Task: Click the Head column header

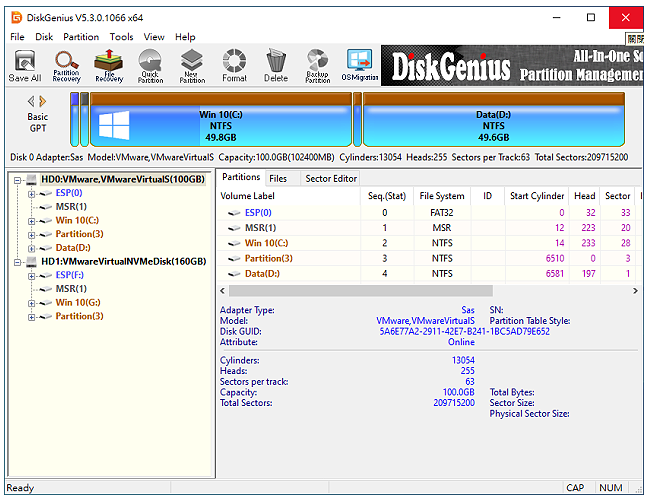Action: [x=585, y=196]
